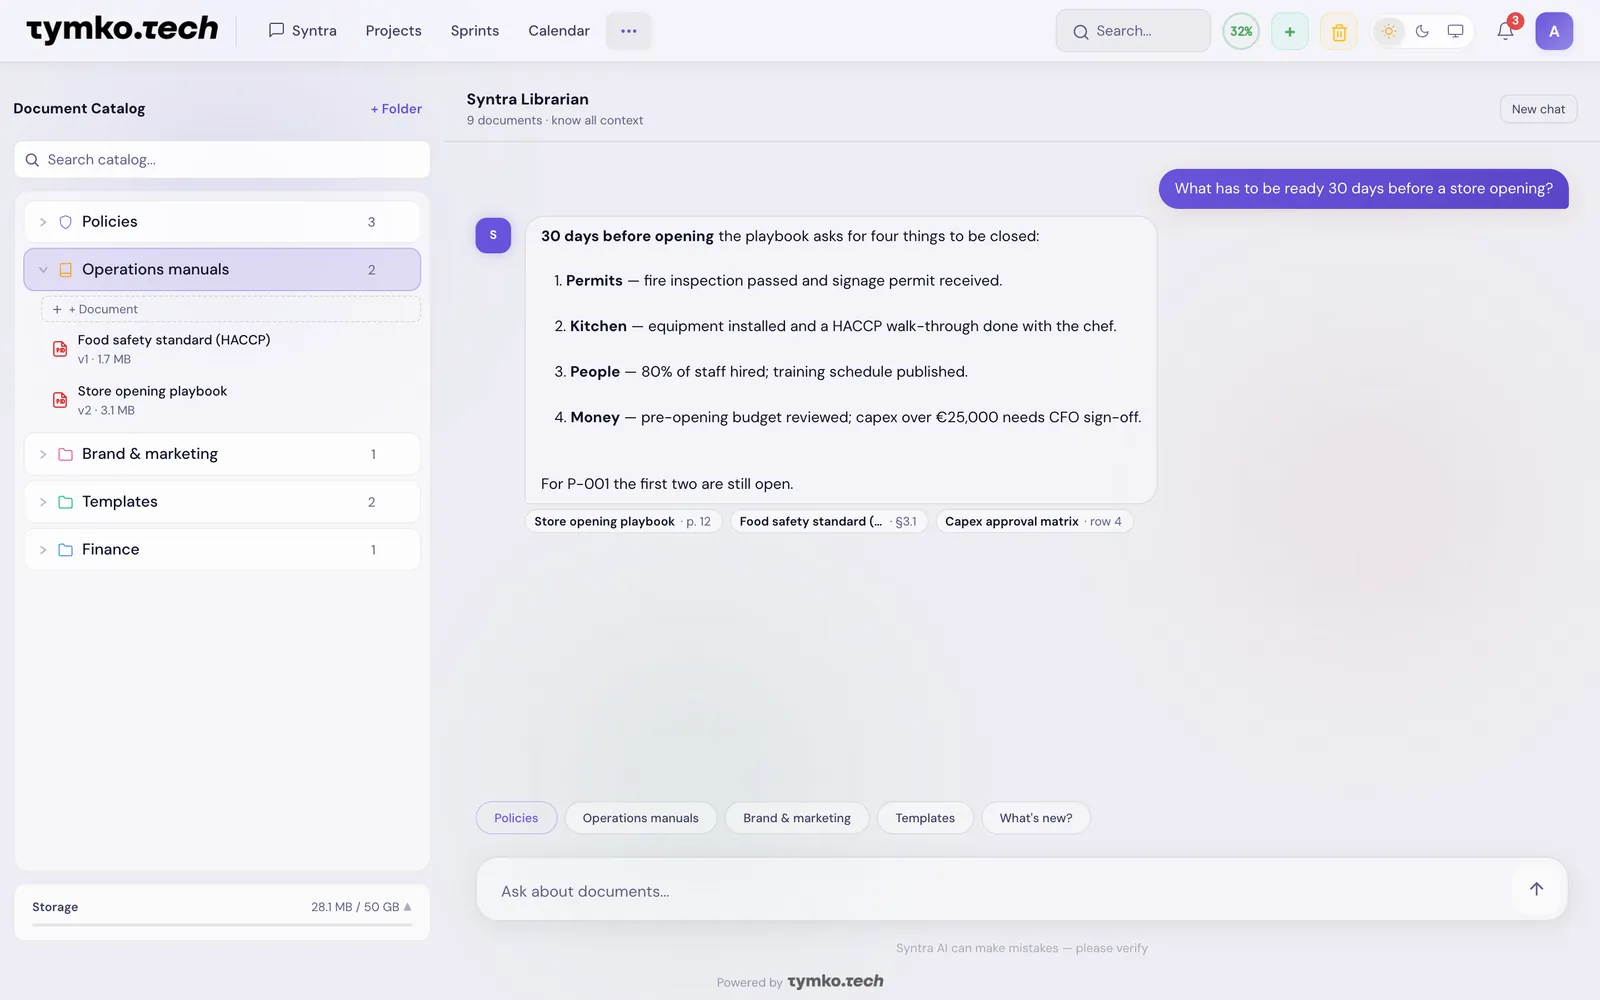Image resolution: width=1600 pixels, height=1000 pixels.
Task: Open the user avatar A menu
Action: 1554,31
